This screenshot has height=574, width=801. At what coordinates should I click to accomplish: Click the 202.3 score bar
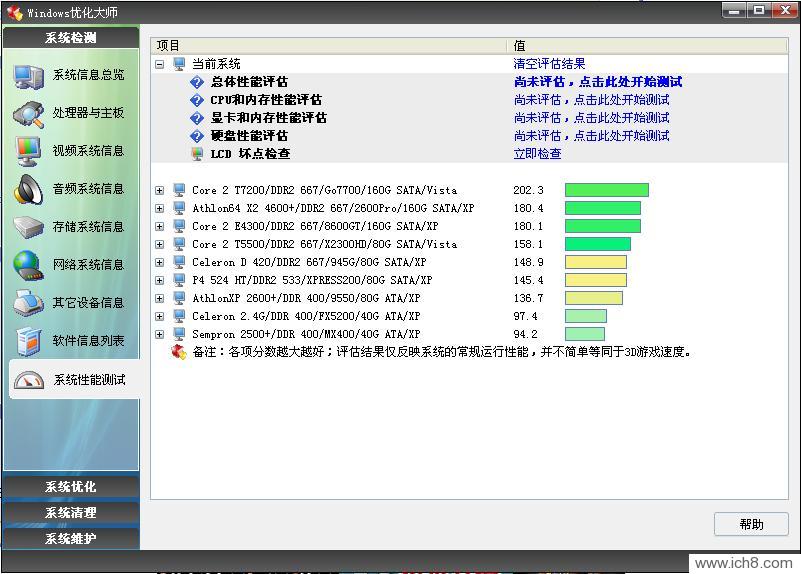click(607, 190)
